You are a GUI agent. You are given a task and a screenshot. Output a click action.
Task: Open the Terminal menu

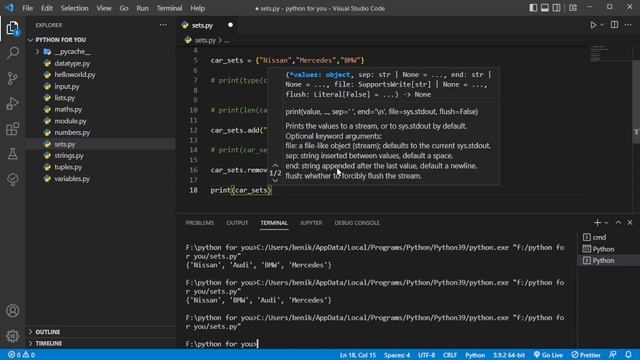[x=169, y=8]
